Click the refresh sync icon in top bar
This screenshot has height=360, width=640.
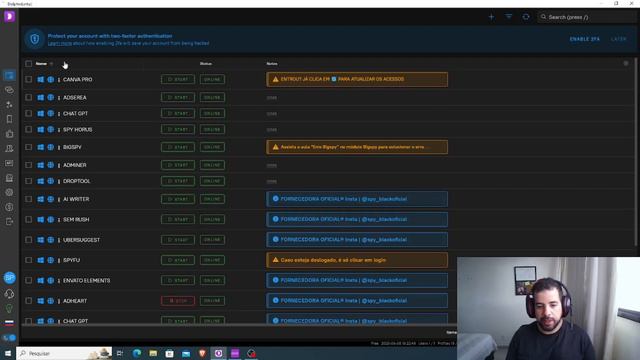pos(526,17)
